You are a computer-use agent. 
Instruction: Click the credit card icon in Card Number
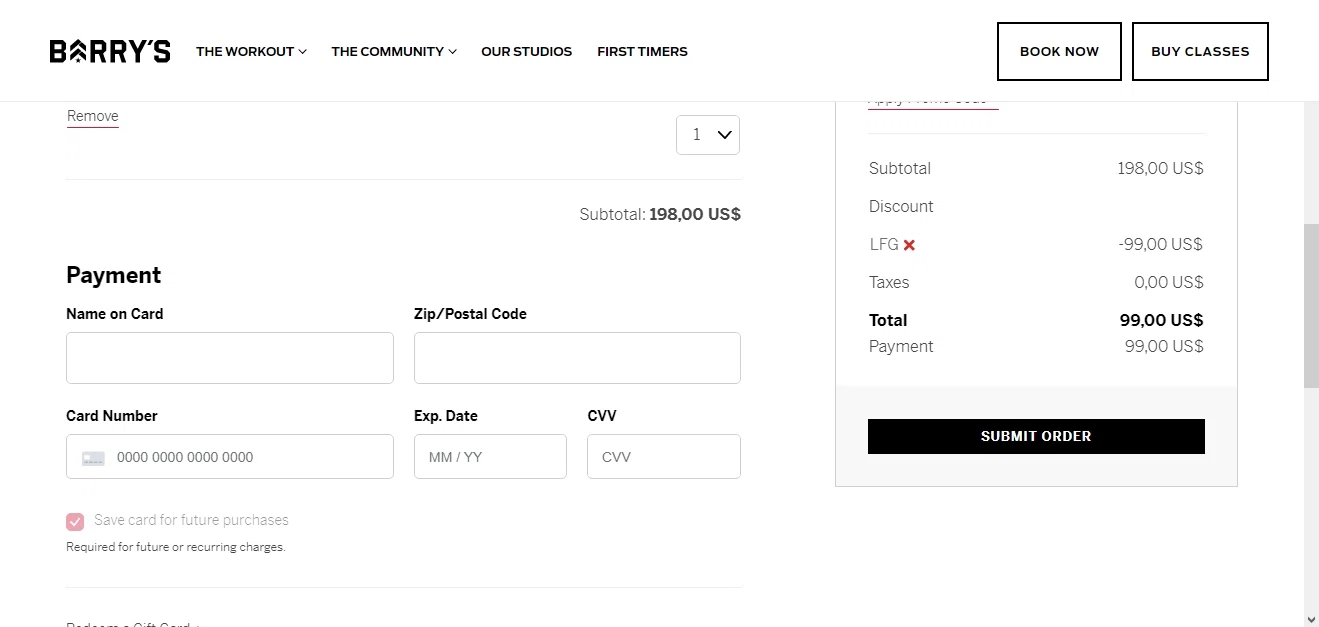pos(93,458)
